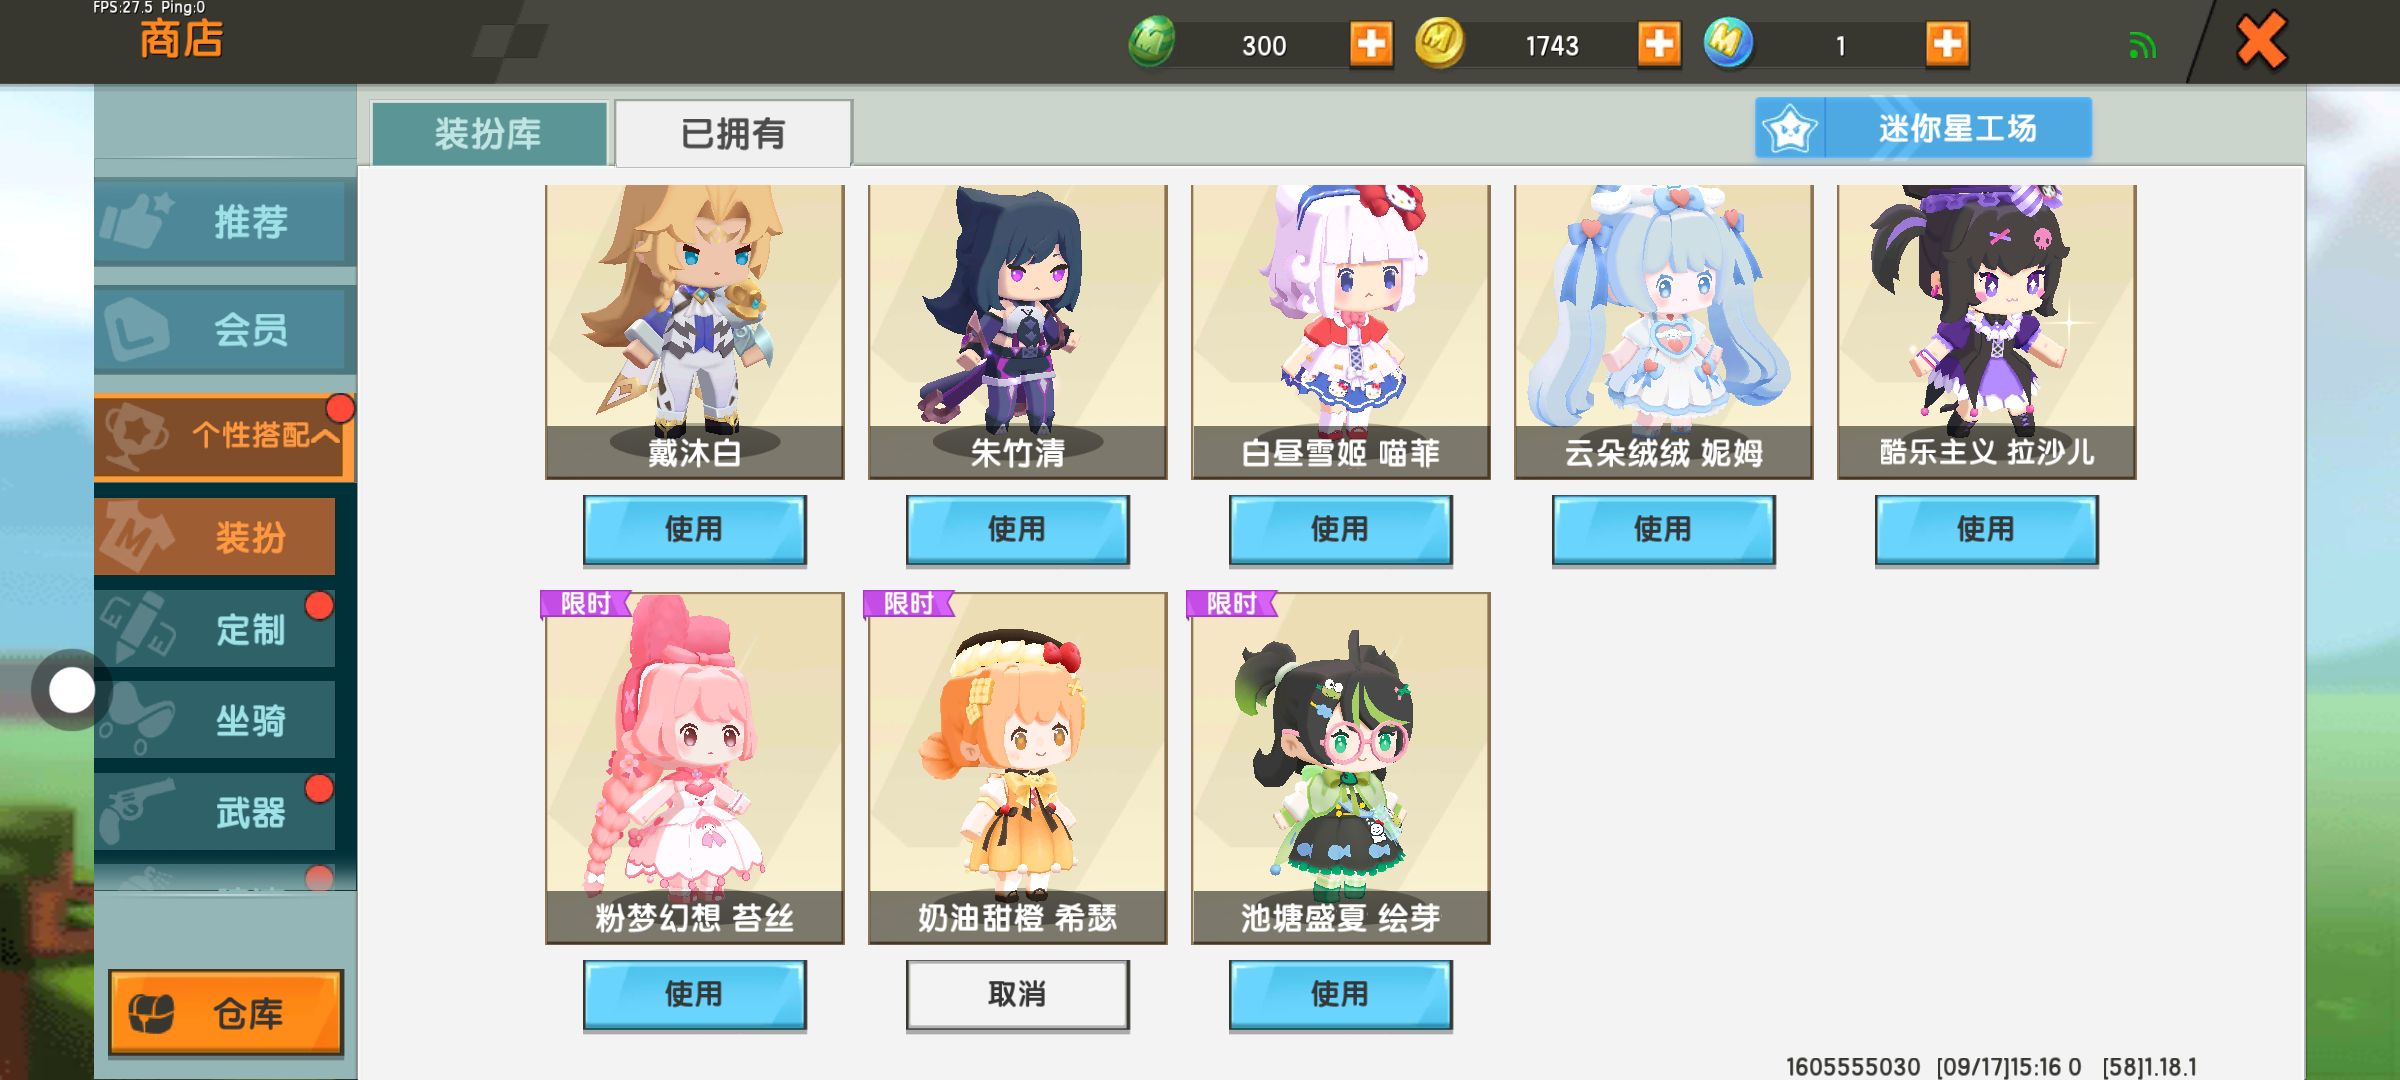Open the 仓库 warehouse button

pos(226,1013)
